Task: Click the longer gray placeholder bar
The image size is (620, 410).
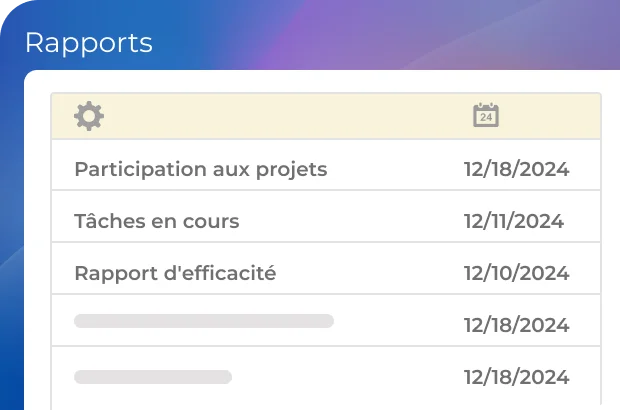Action: 203,321
